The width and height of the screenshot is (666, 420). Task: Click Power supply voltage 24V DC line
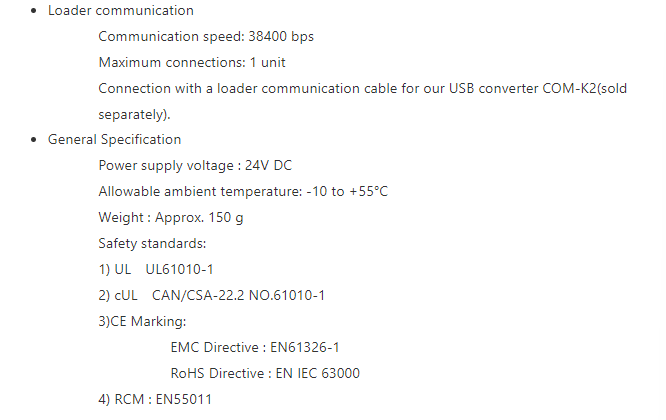(195, 166)
